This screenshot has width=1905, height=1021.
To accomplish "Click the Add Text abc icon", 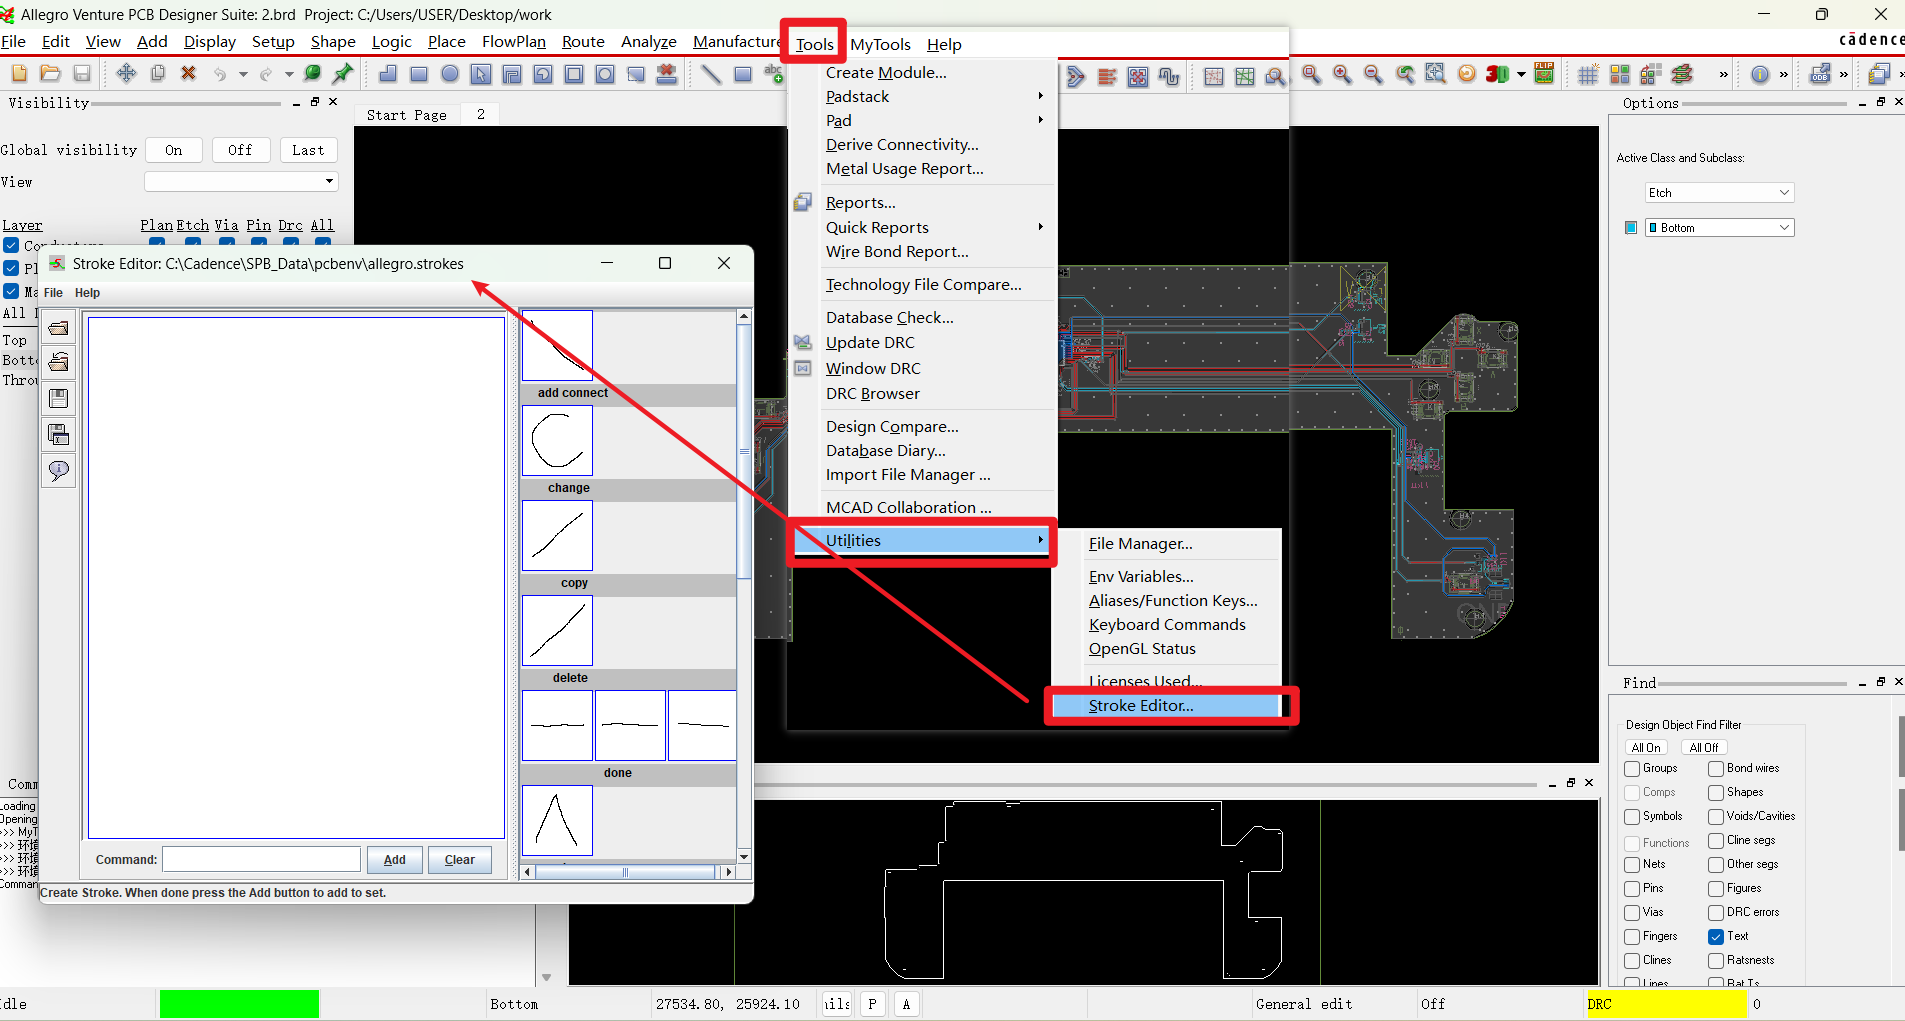I will pos(773,73).
